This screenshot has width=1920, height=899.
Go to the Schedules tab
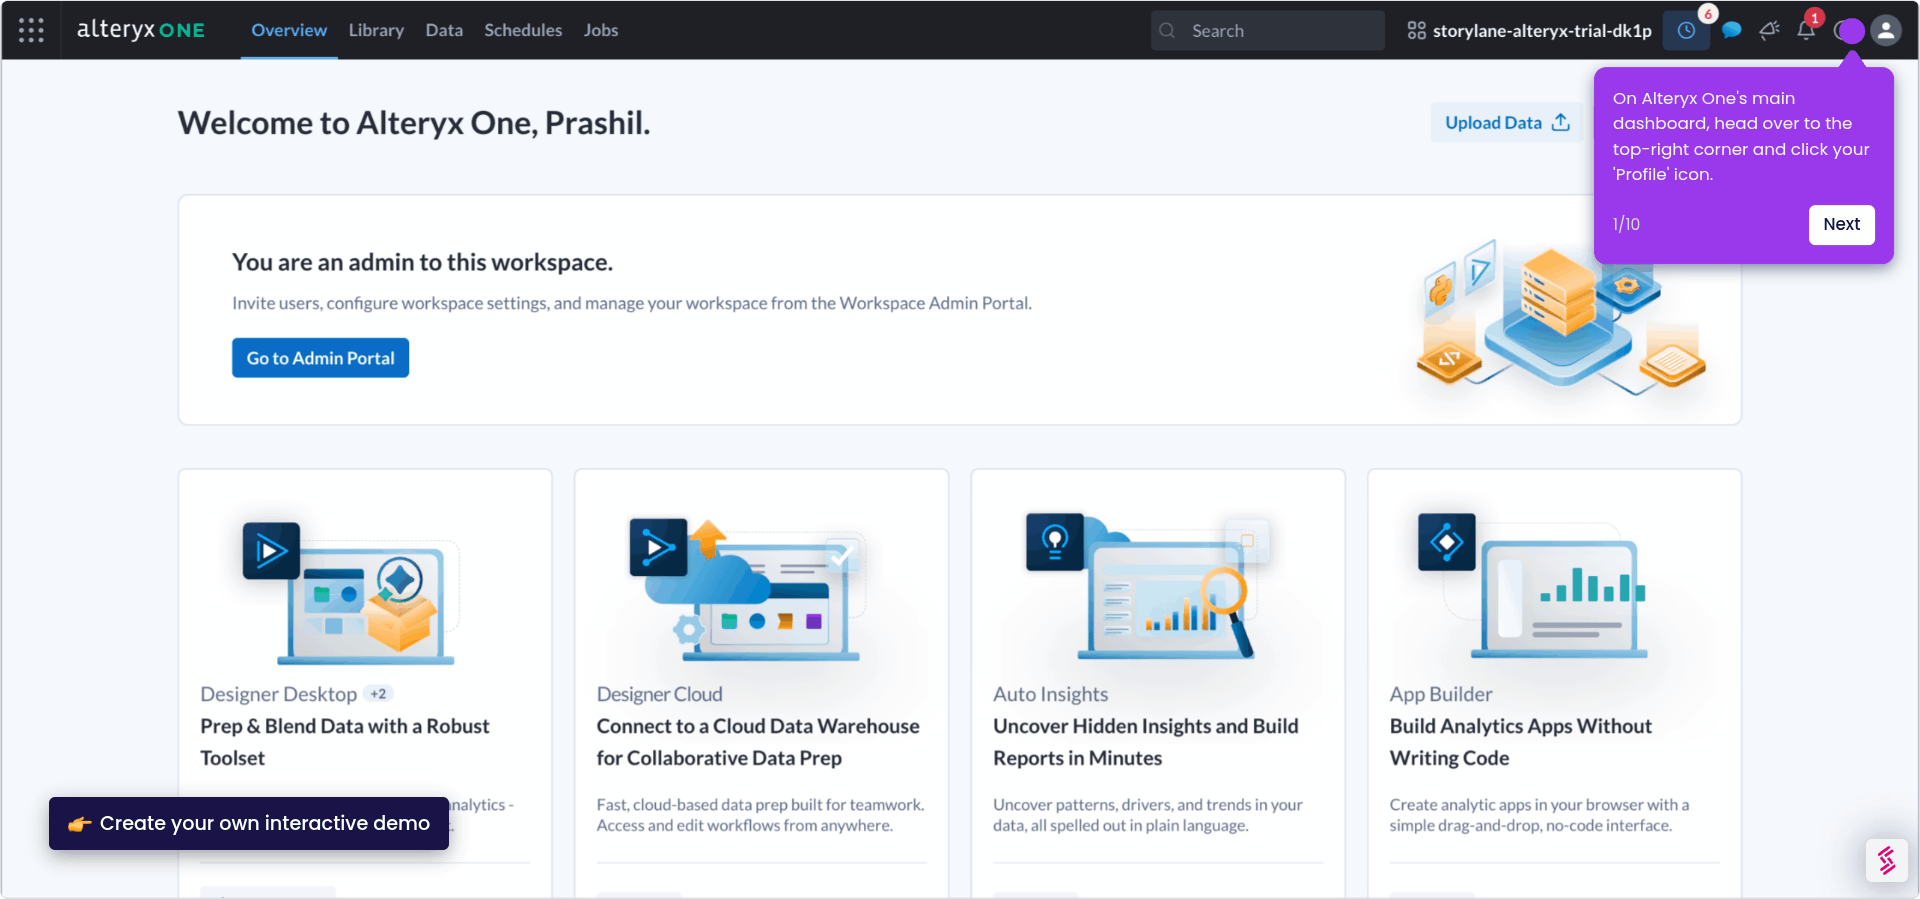click(x=523, y=30)
